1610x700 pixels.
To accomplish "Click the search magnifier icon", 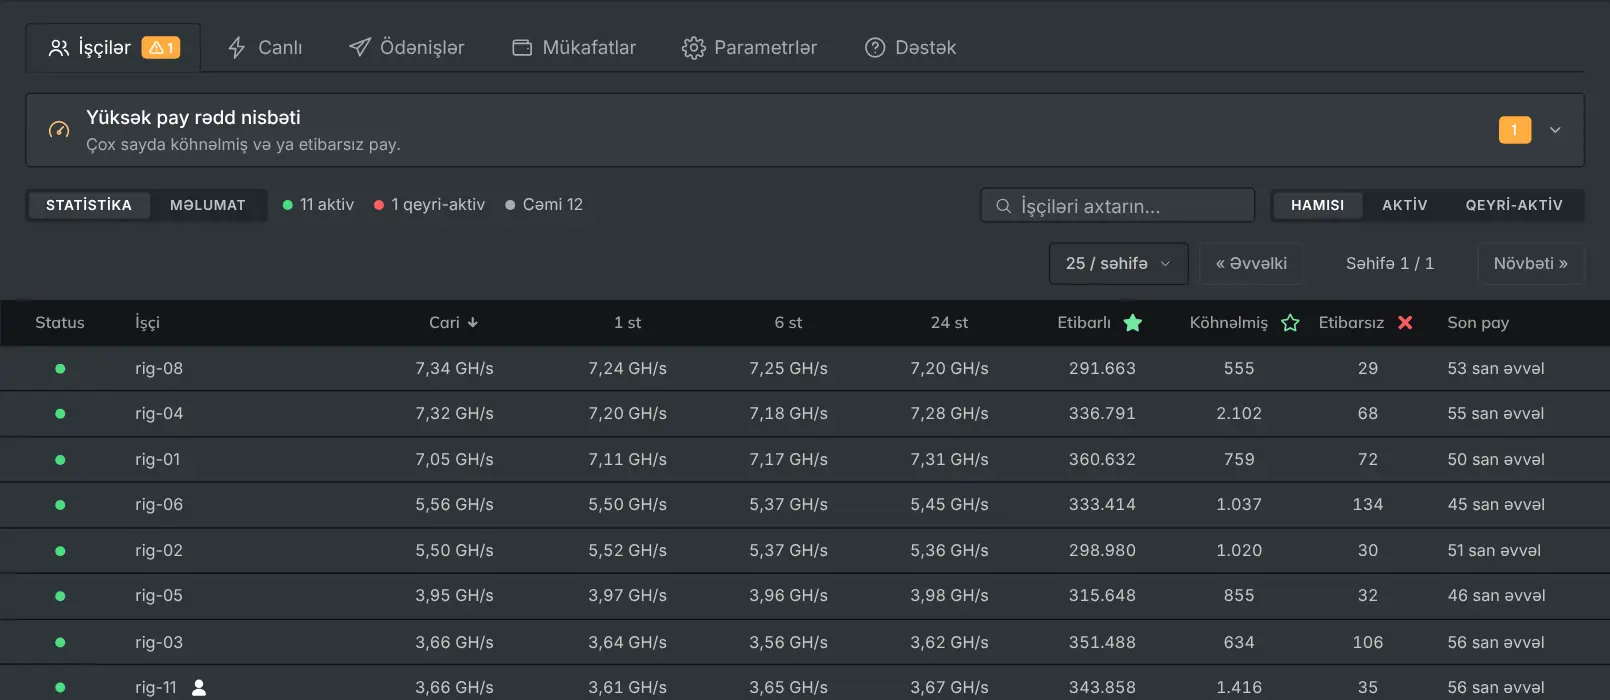I will 1003,206.
